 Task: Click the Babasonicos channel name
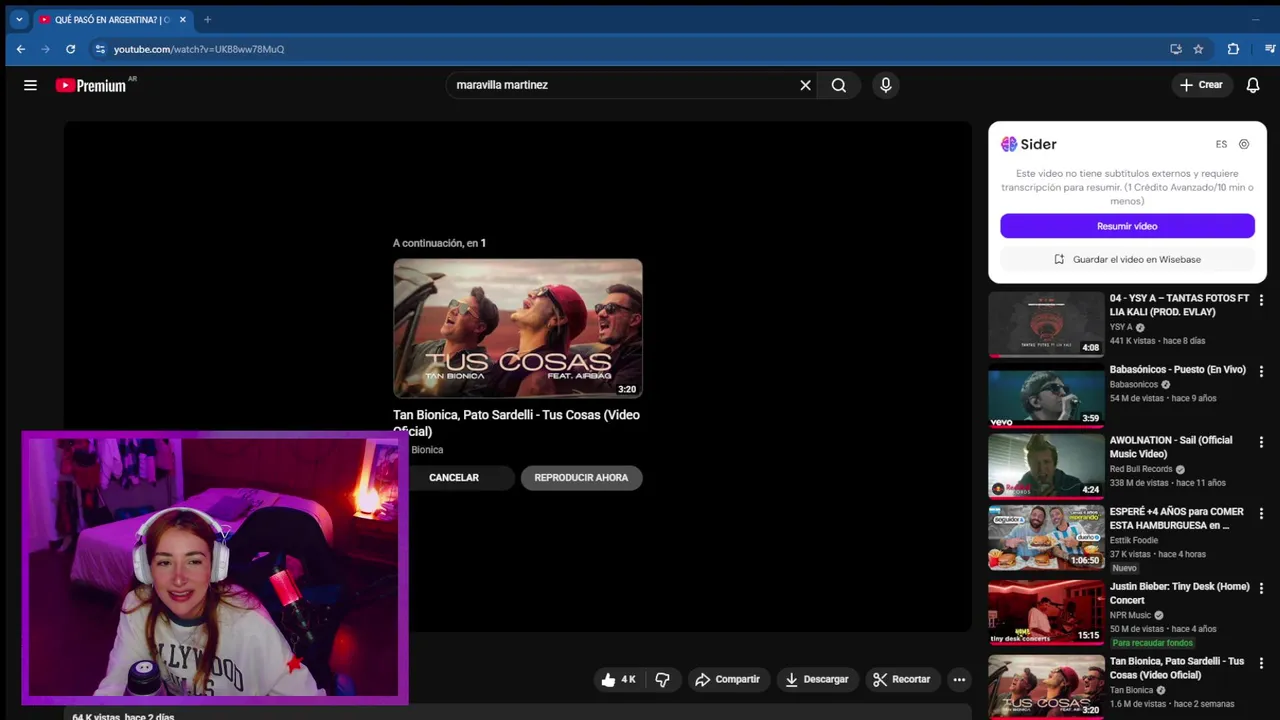click(1133, 384)
